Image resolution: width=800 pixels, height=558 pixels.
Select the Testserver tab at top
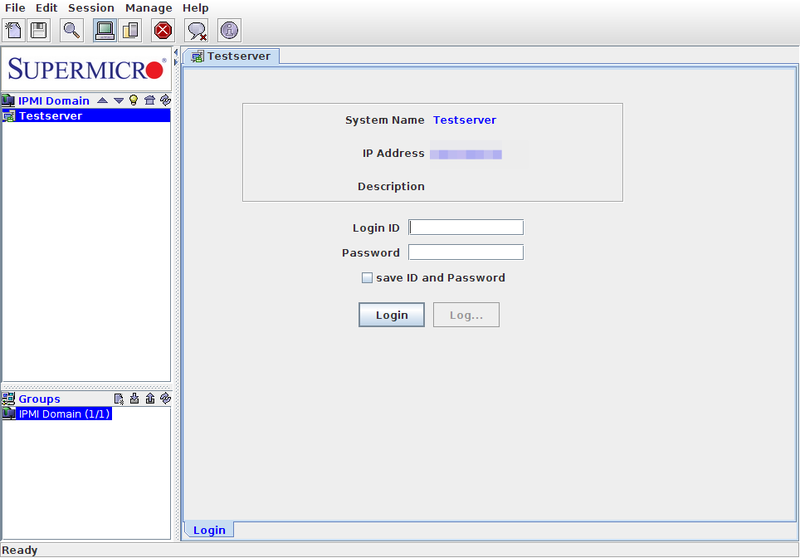pos(231,56)
